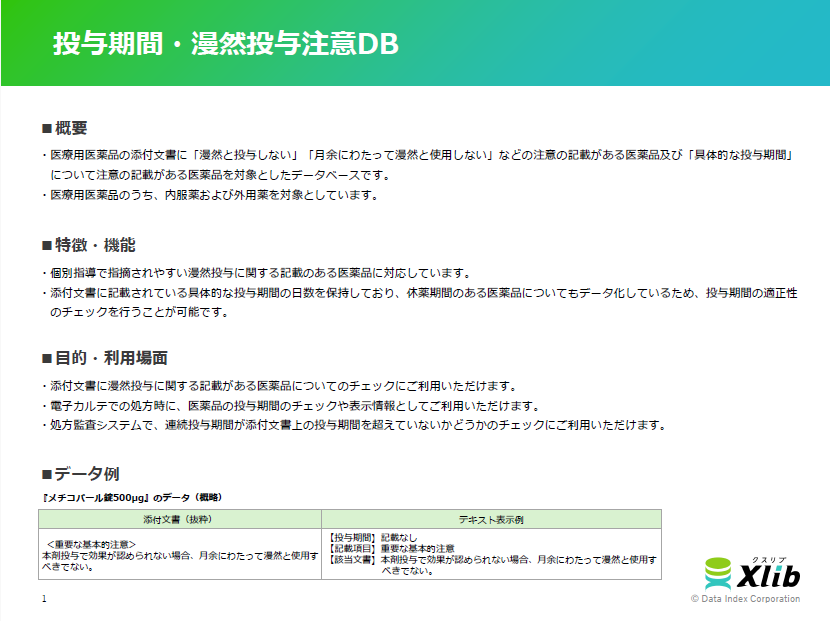Click the 【該当文書】 line in the table
The image size is (830, 621).
[492, 560]
